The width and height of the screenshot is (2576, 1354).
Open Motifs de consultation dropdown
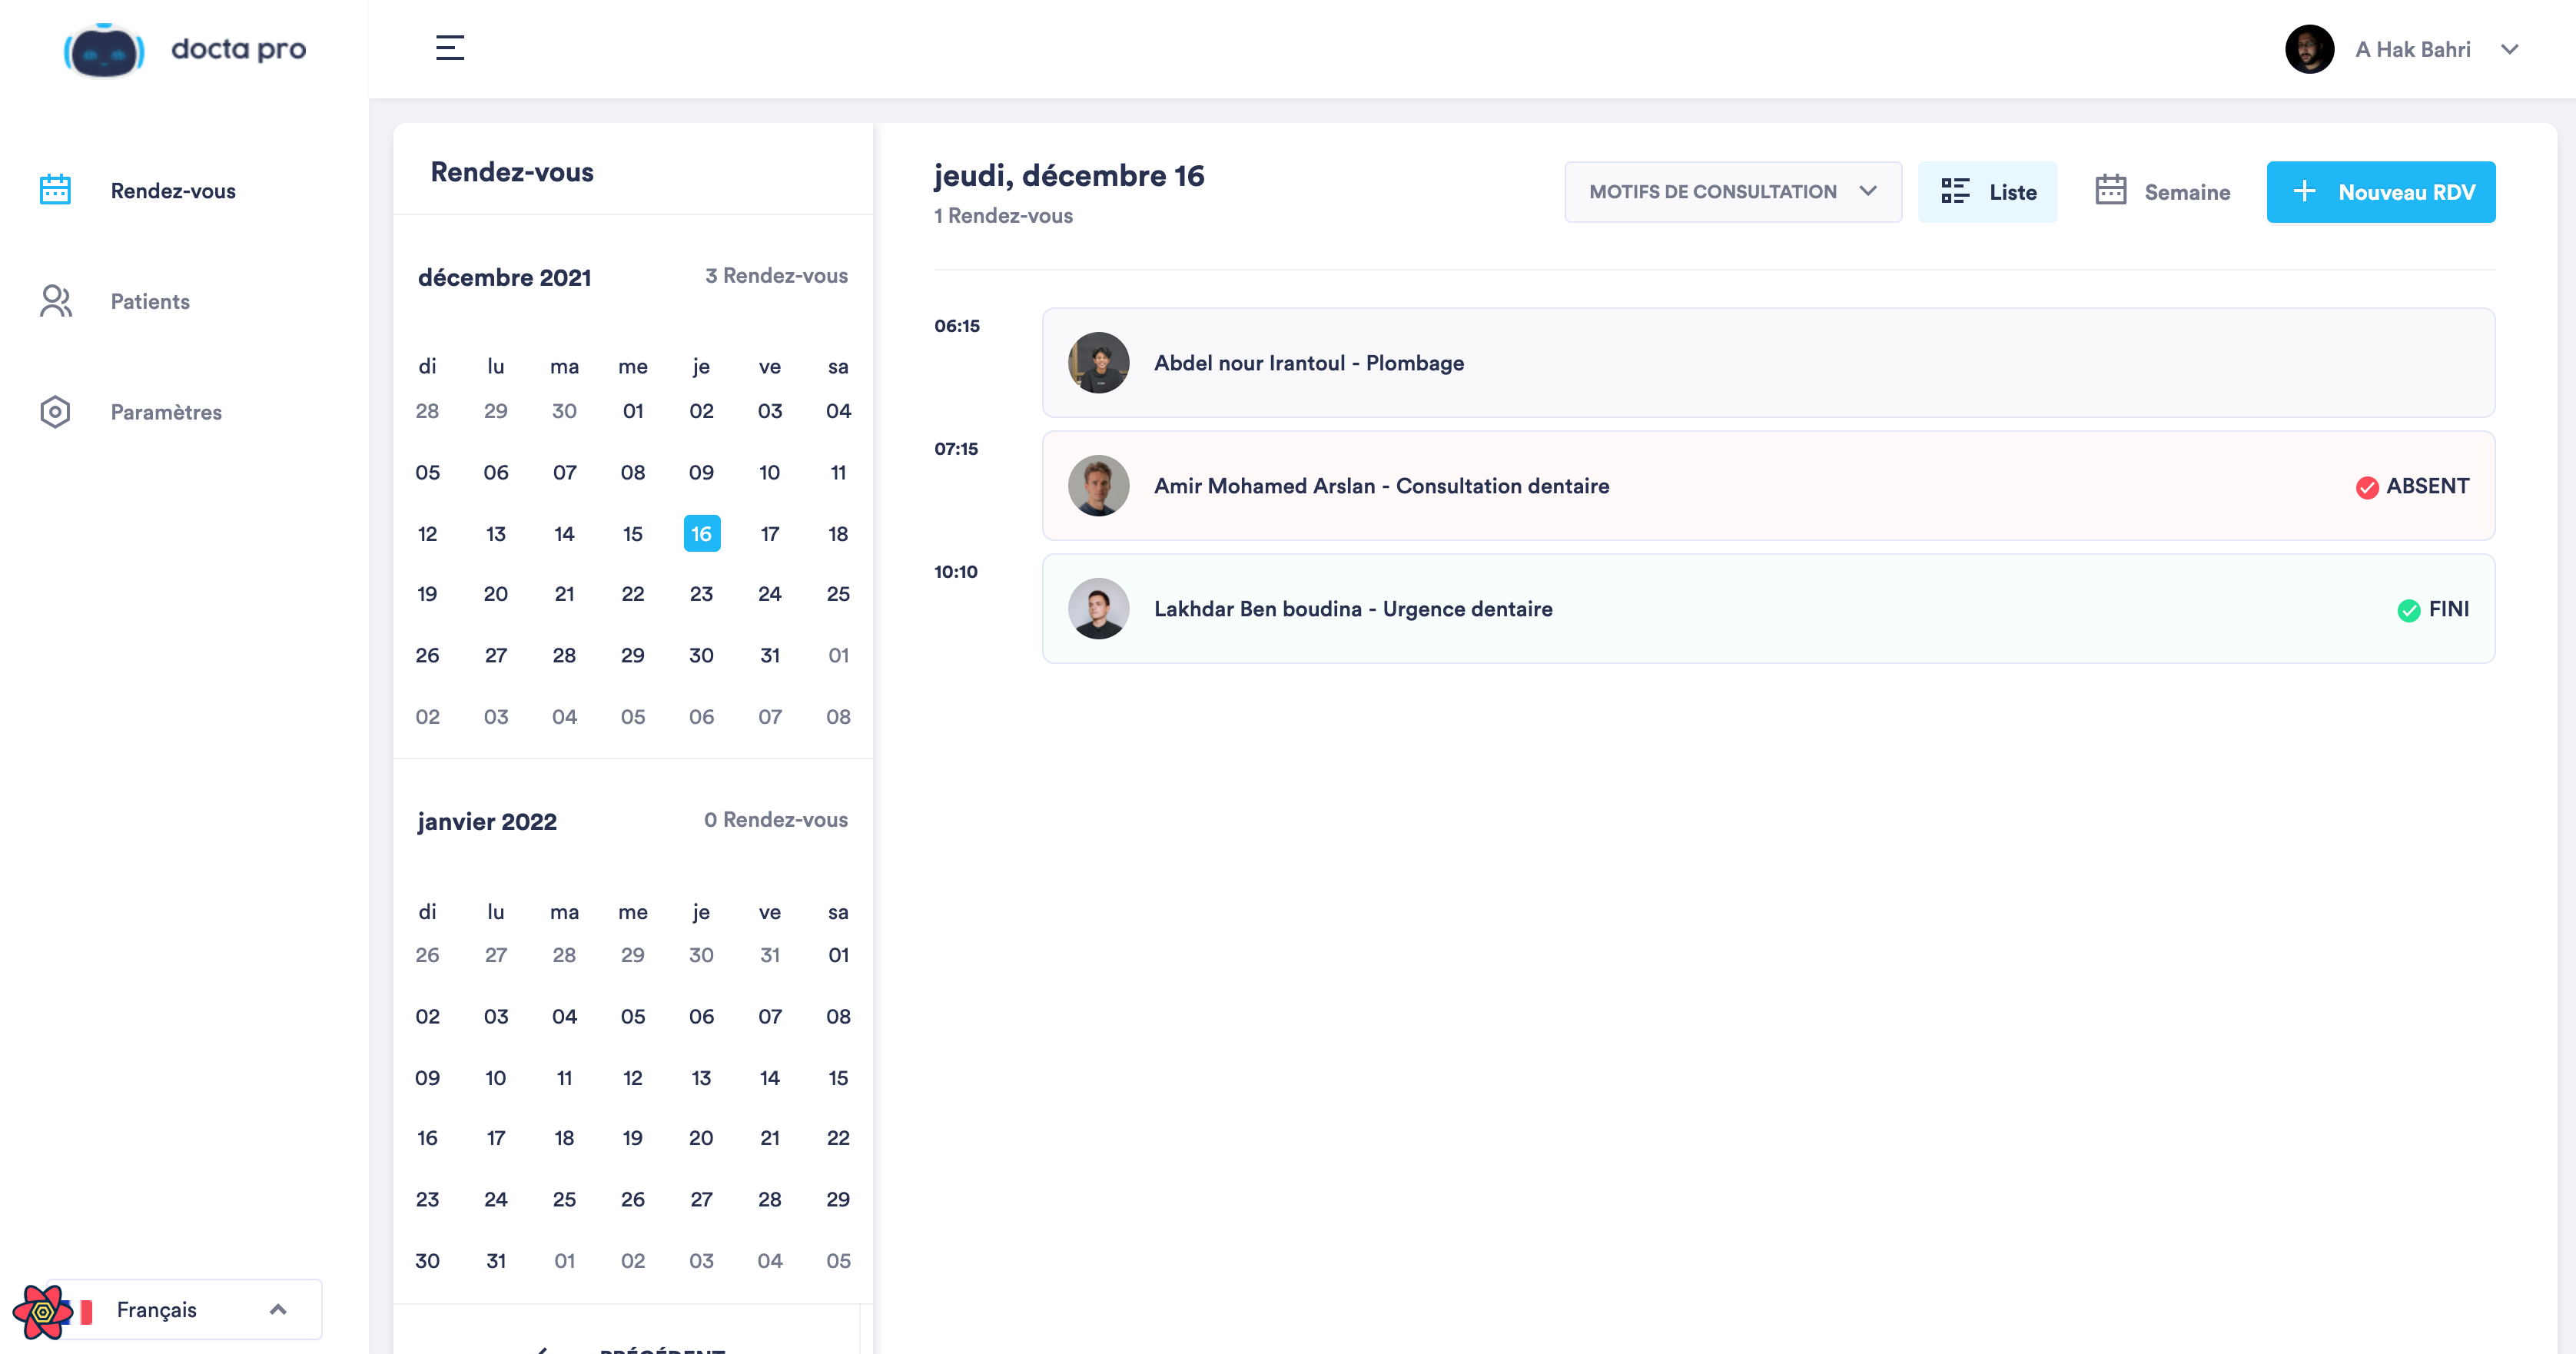tap(1733, 192)
